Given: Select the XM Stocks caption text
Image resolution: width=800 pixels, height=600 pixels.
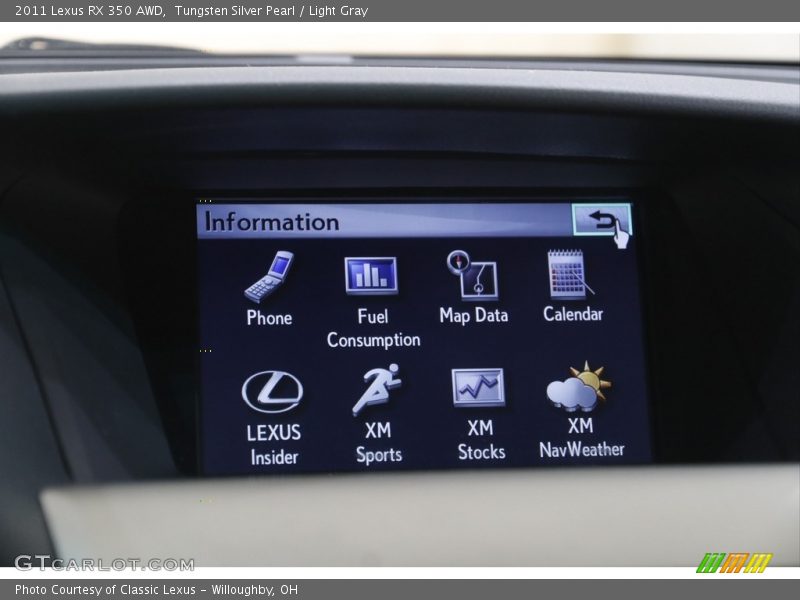Looking at the screenshot, I should click(x=481, y=441).
